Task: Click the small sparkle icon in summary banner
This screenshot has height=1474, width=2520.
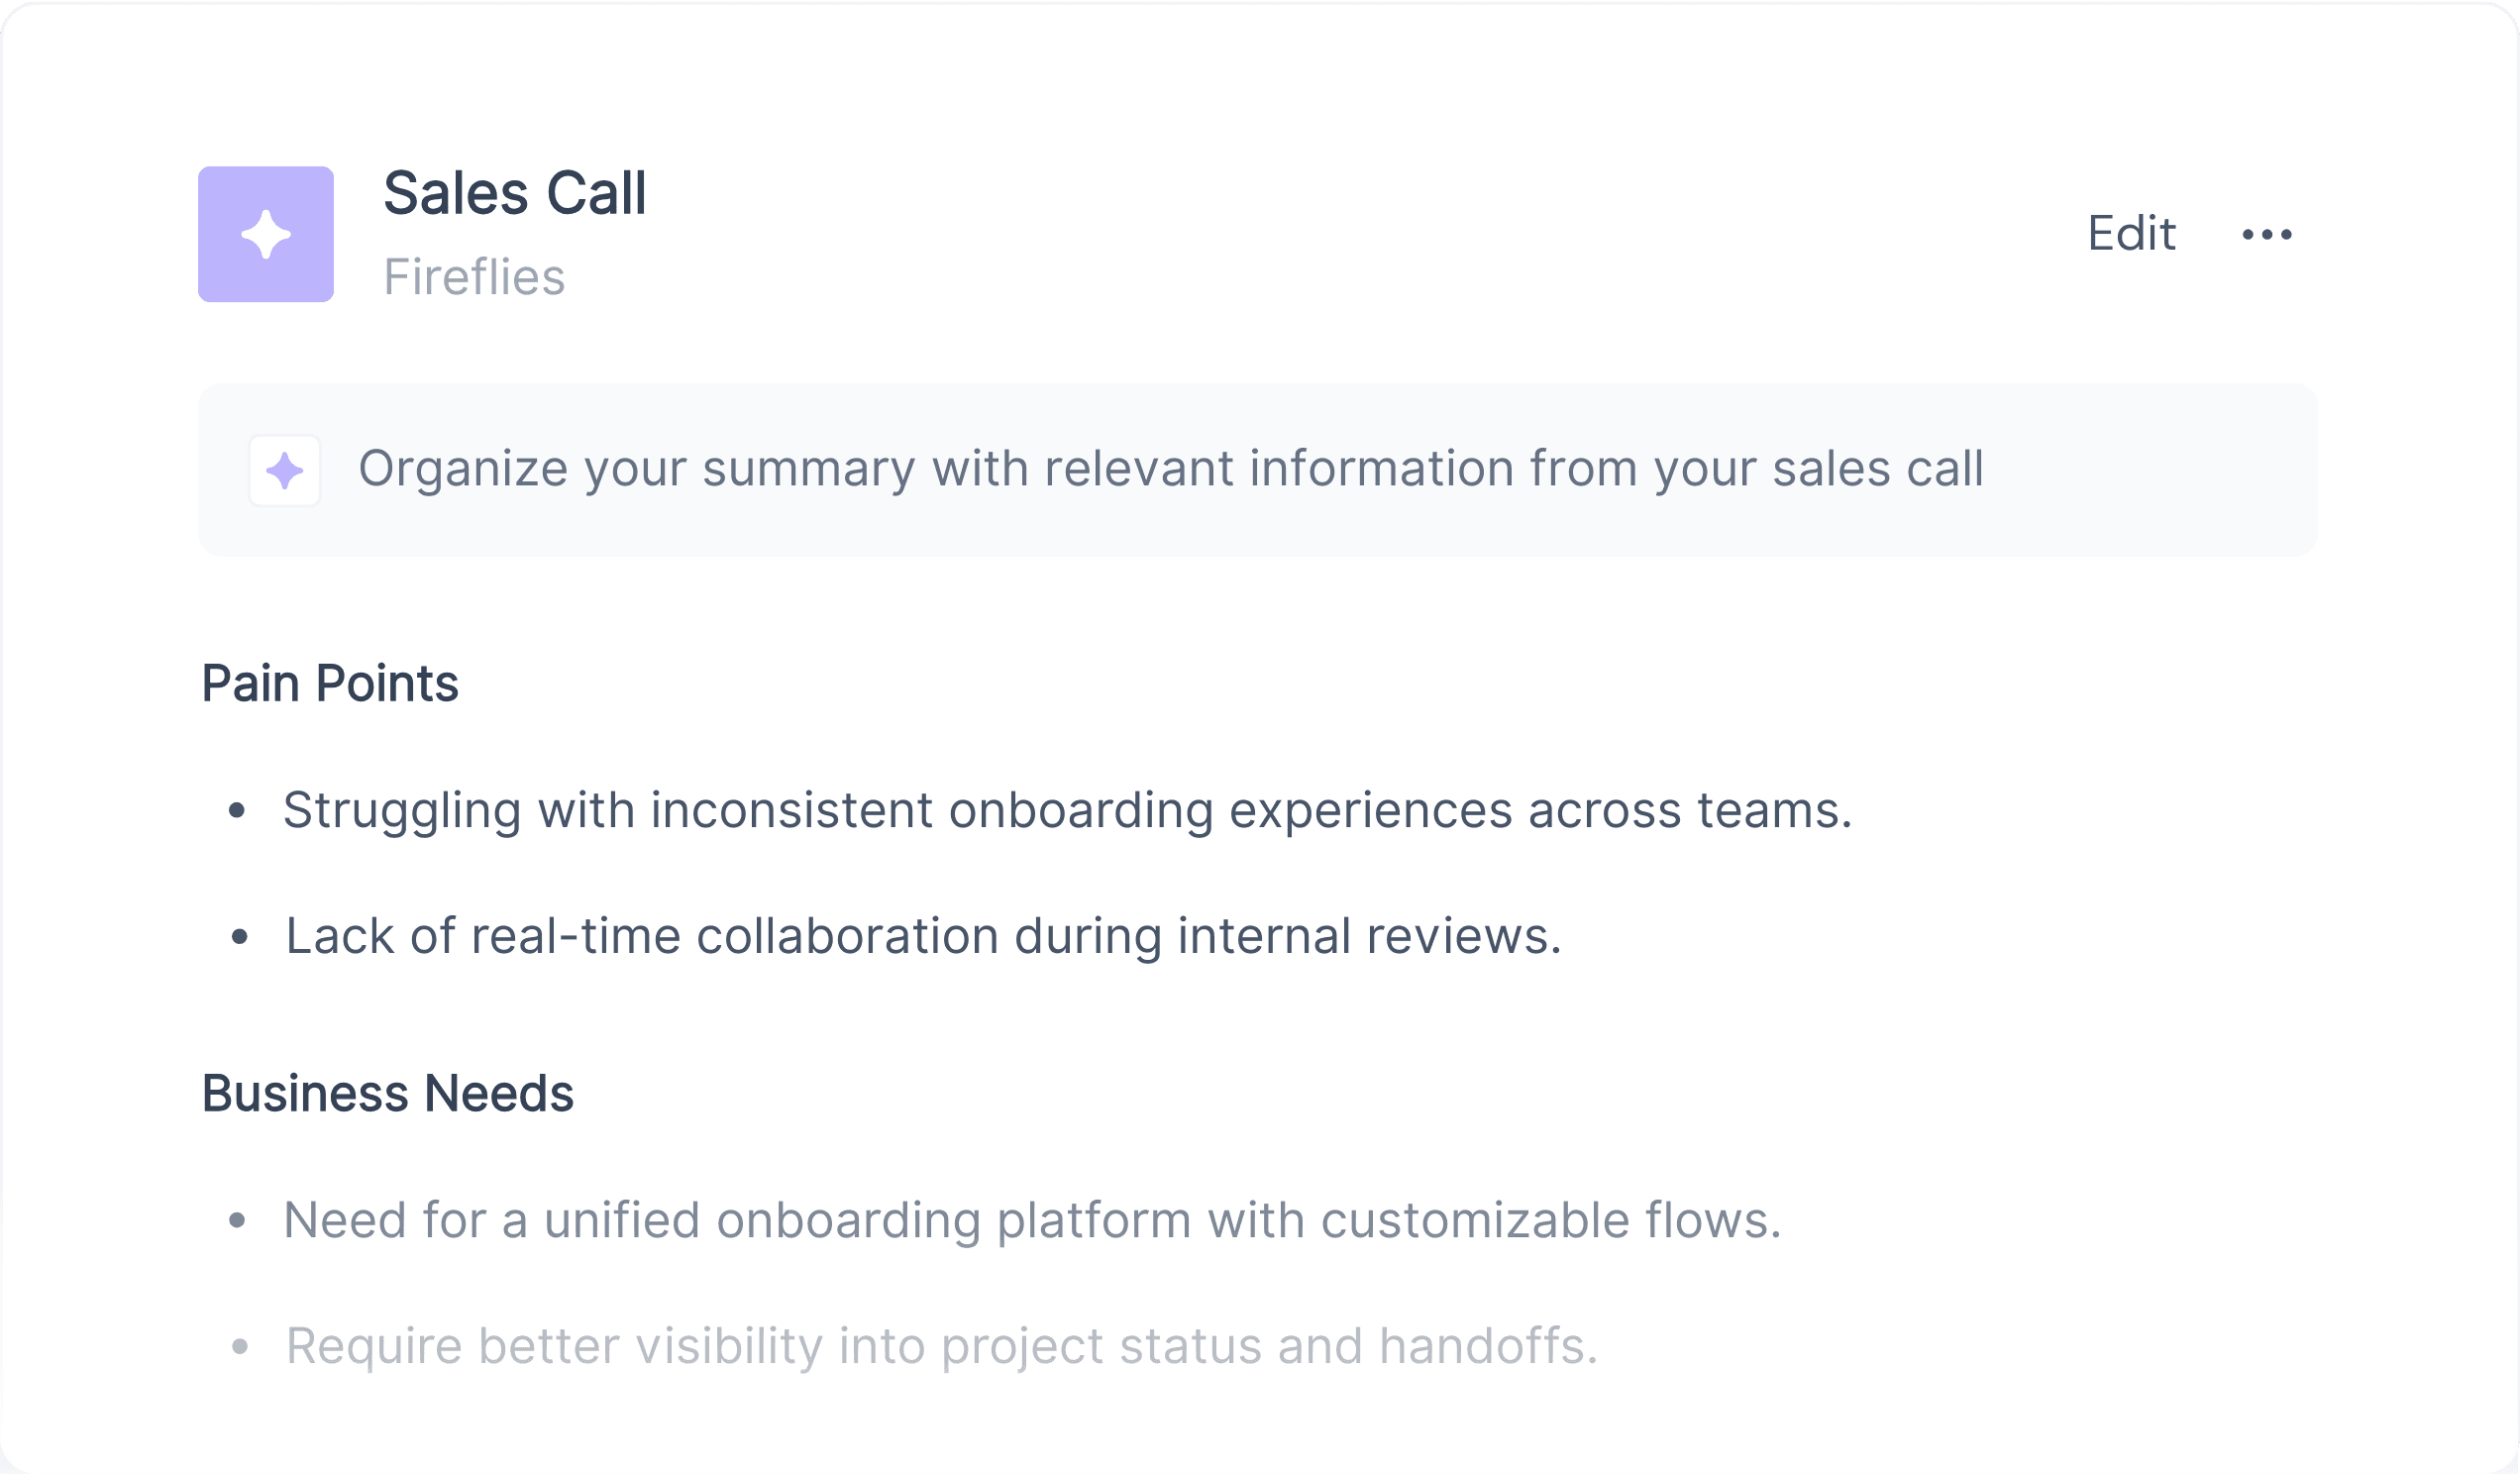Action: tap(285, 471)
